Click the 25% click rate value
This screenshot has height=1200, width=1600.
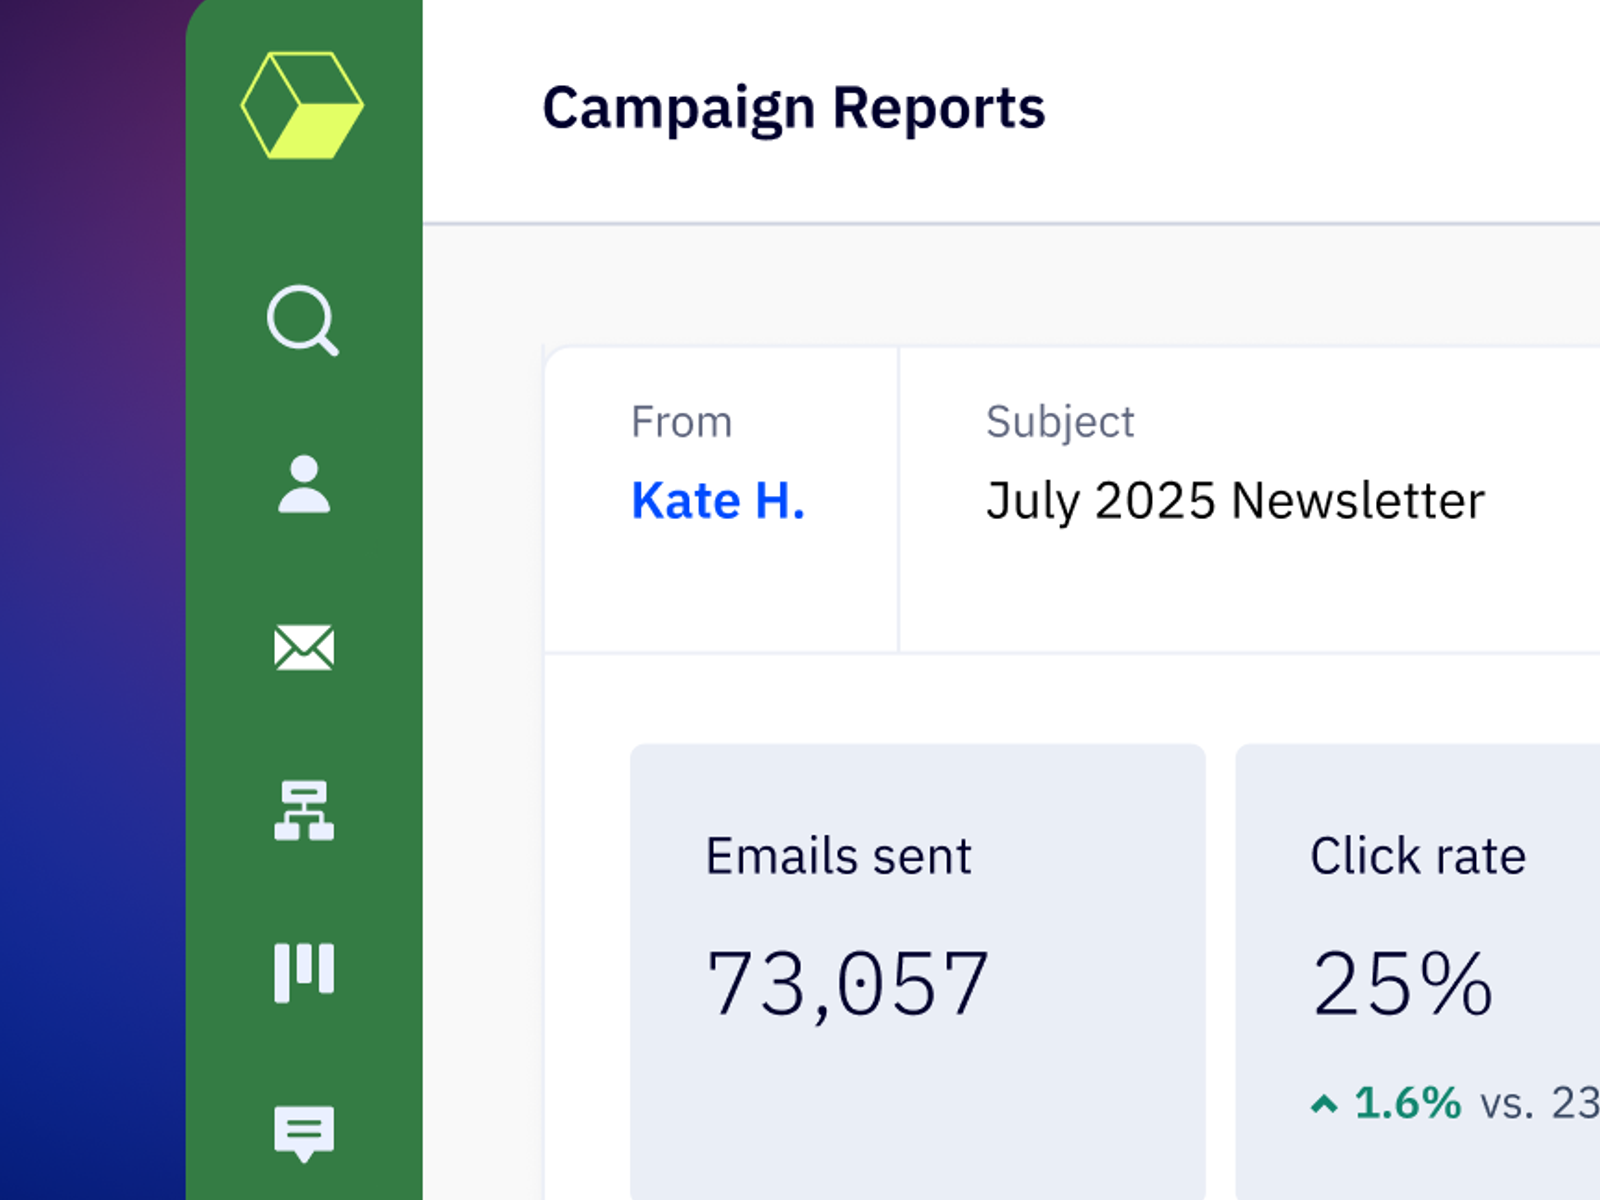pyautogui.click(x=1402, y=984)
